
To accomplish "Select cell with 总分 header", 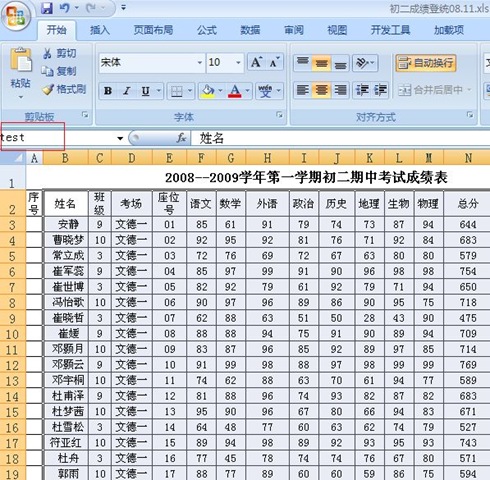I will tap(467, 203).
